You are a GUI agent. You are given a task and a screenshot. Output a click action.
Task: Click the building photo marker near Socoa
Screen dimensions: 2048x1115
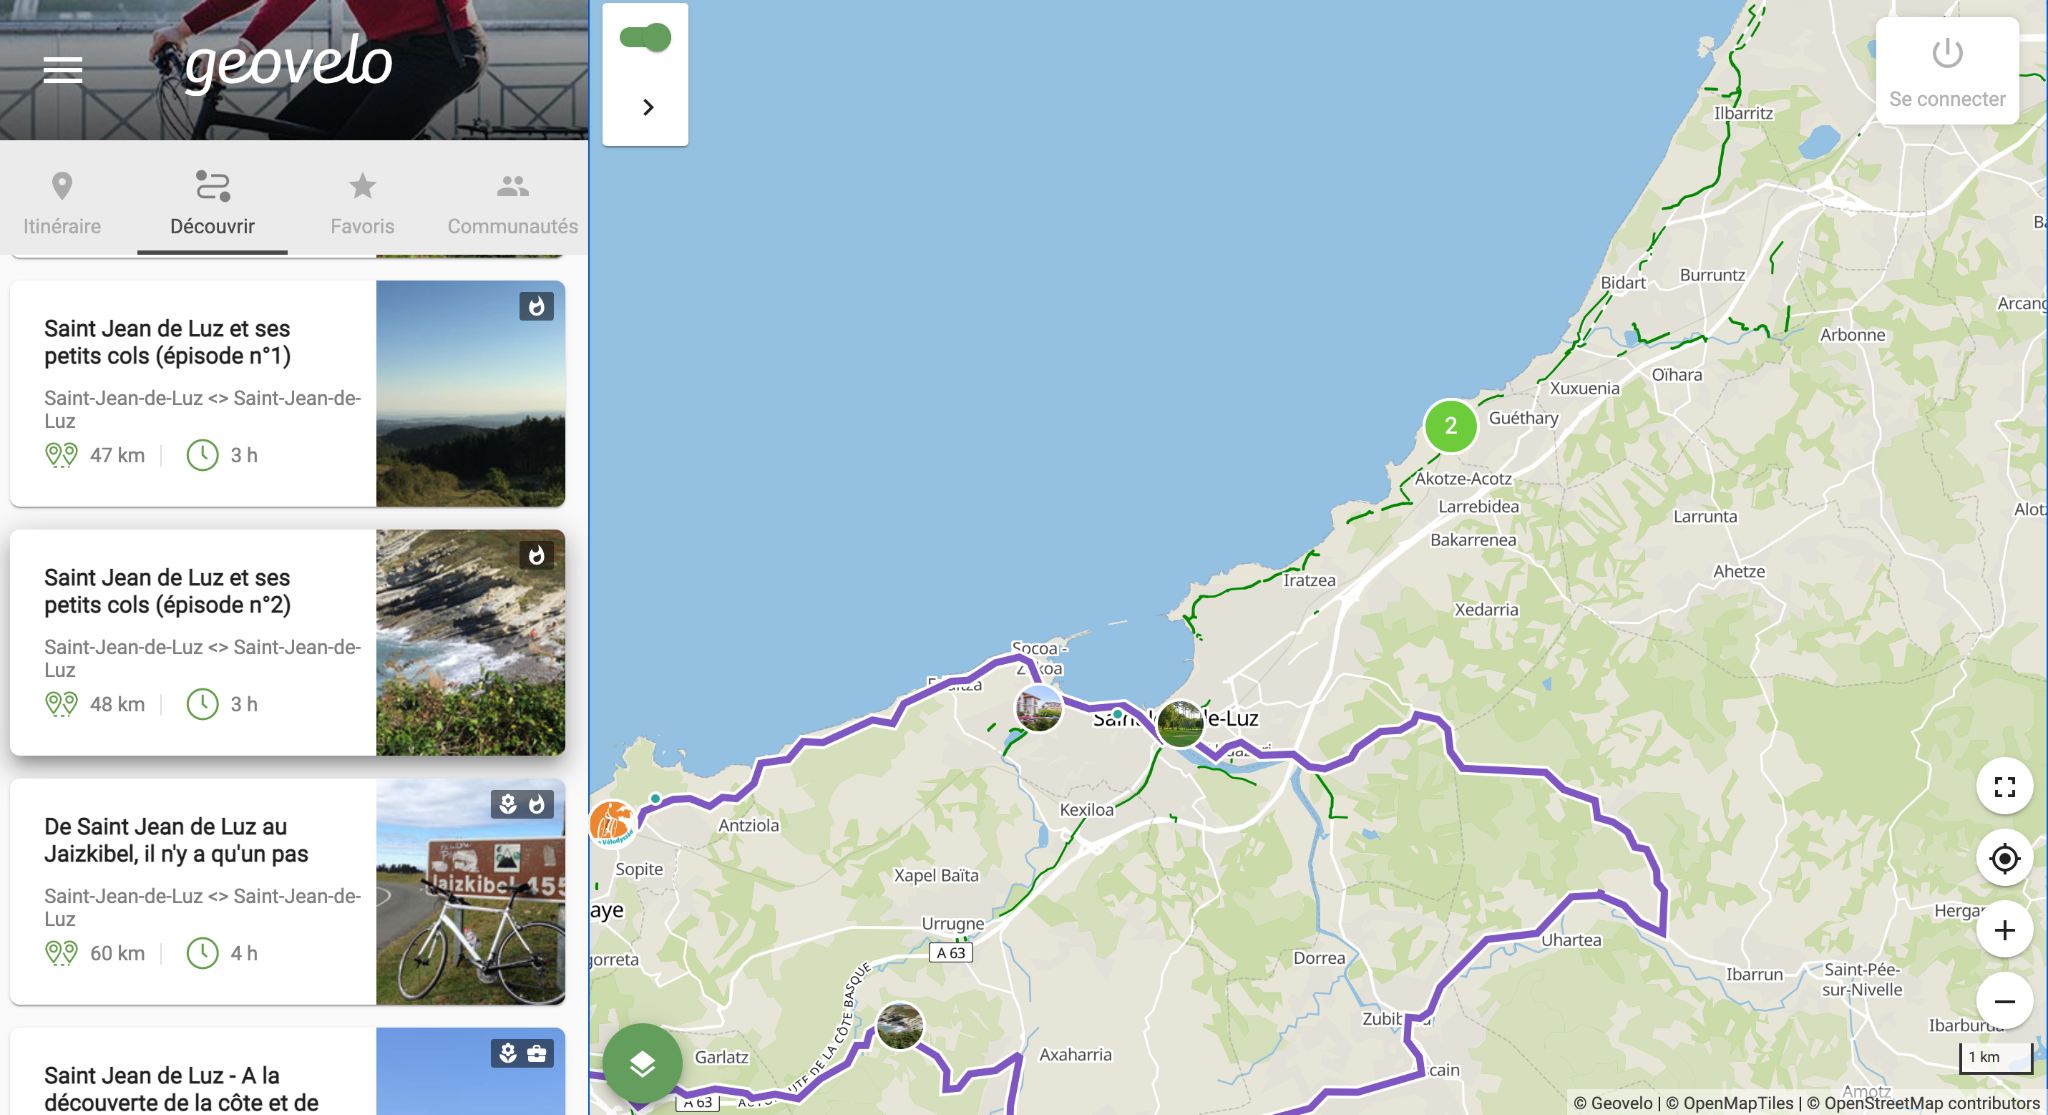(x=1038, y=708)
